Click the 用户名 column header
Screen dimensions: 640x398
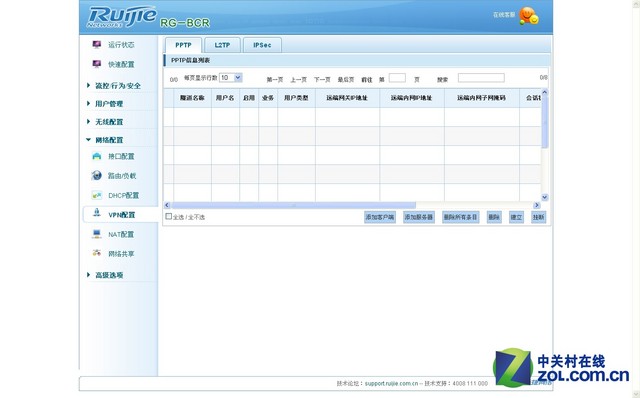point(225,98)
